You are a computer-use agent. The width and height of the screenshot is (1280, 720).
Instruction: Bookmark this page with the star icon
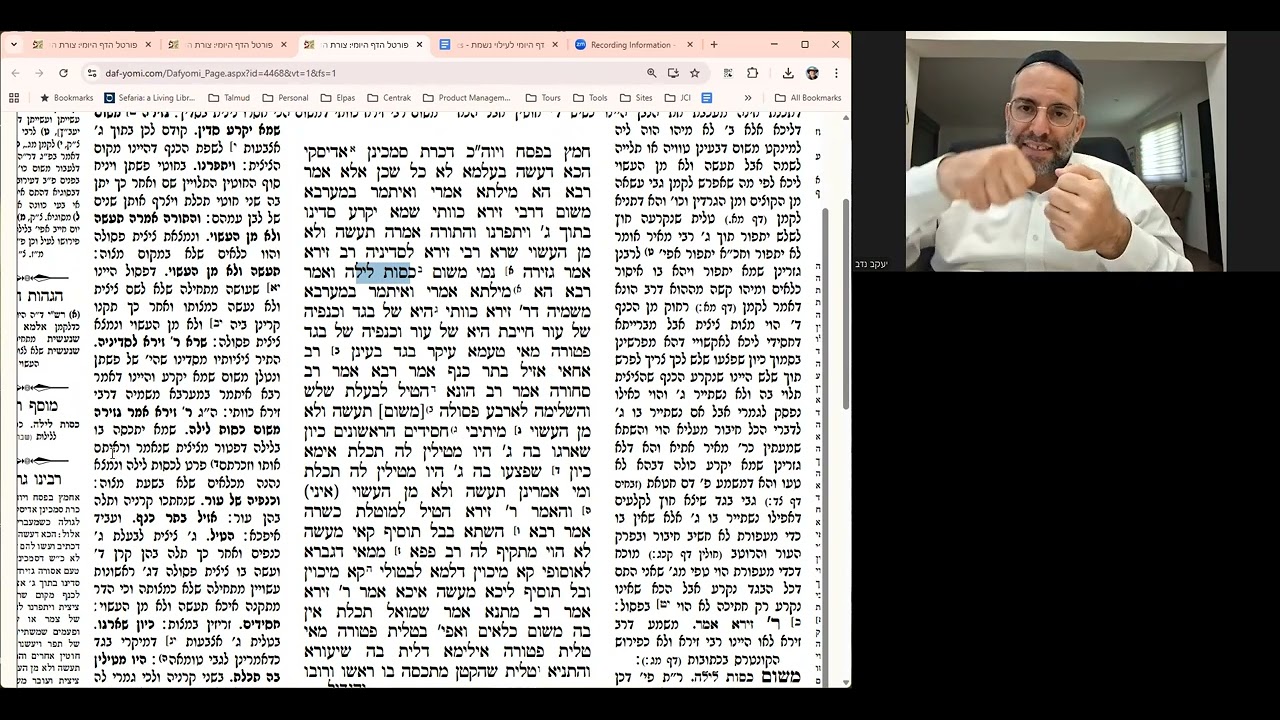[694, 73]
